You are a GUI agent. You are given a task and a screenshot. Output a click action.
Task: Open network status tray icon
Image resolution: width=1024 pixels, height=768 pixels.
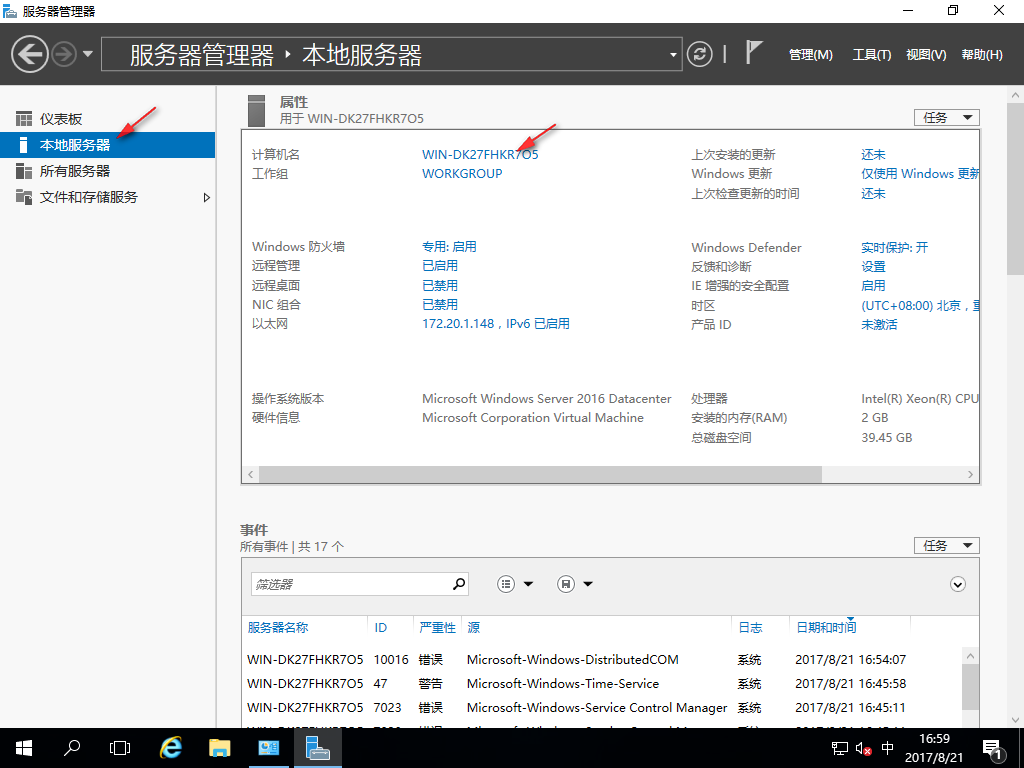click(840, 748)
